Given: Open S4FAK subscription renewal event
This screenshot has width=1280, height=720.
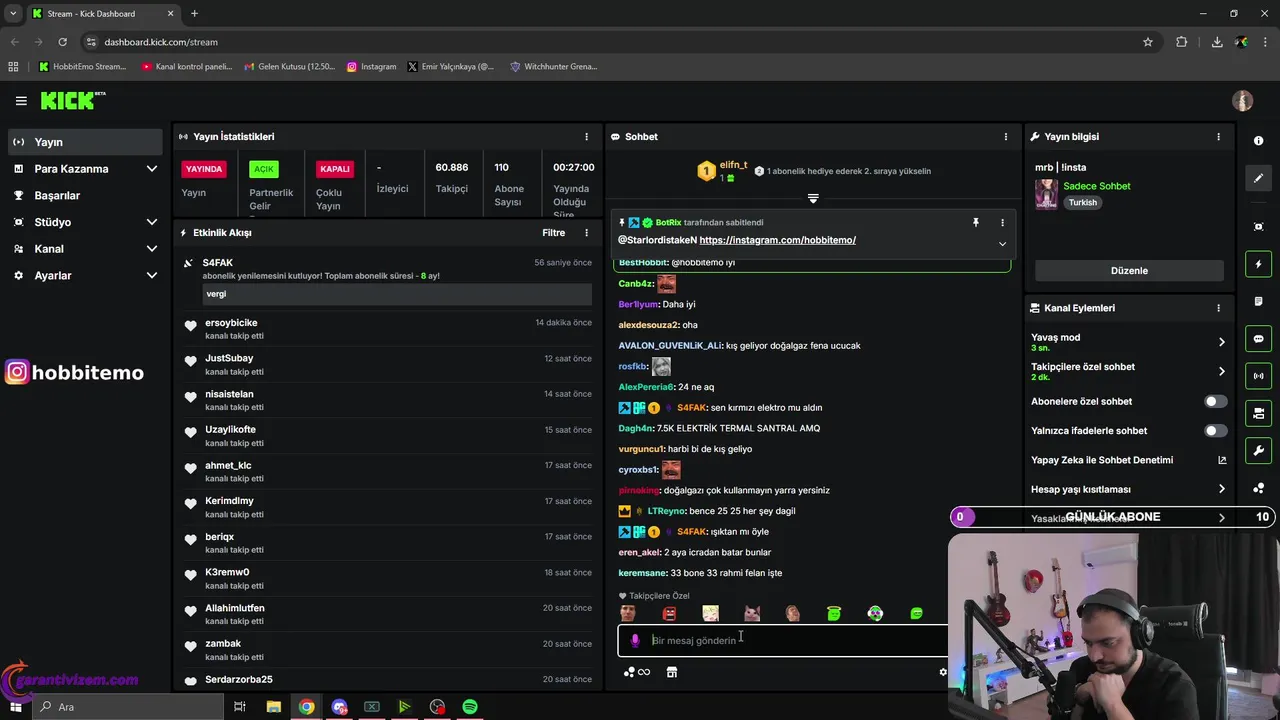Looking at the screenshot, I should 388,278.
